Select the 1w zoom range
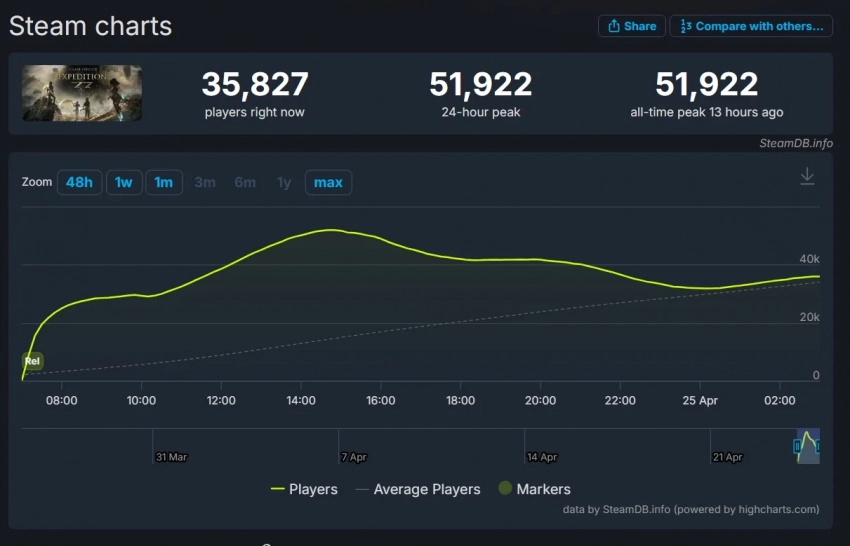Image resolution: width=850 pixels, height=546 pixels. pyautogui.click(x=123, y=182)
